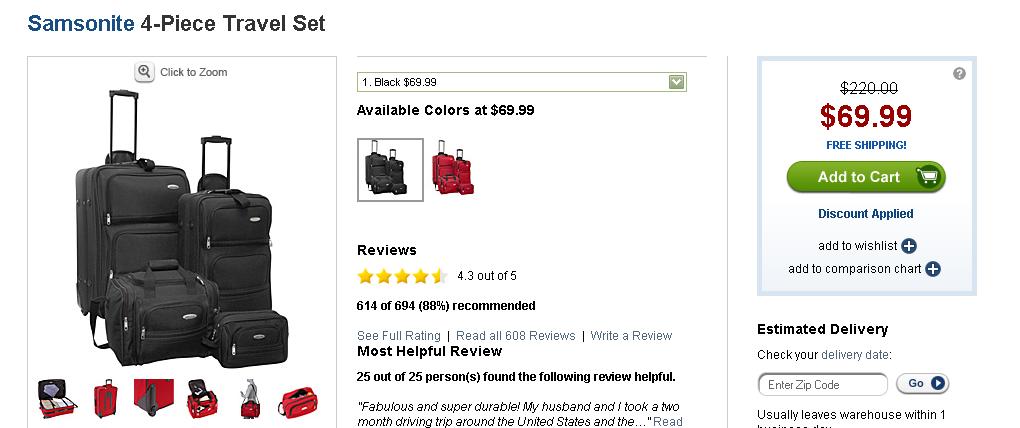Show the suitcase wheel close-up thumbnail
Image resolution: width=1020 pixels, height=428 pixels.
pos(153,400)
